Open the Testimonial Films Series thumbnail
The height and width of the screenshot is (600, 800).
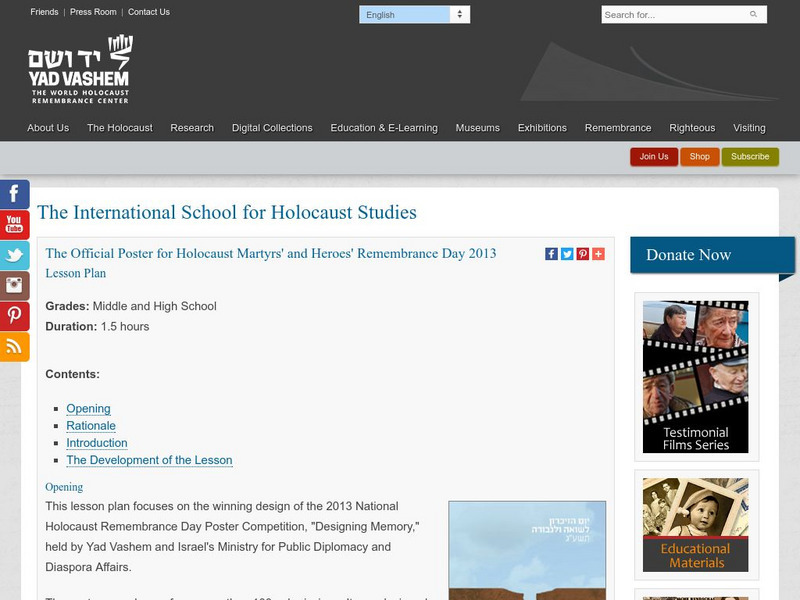coord(696,375)
